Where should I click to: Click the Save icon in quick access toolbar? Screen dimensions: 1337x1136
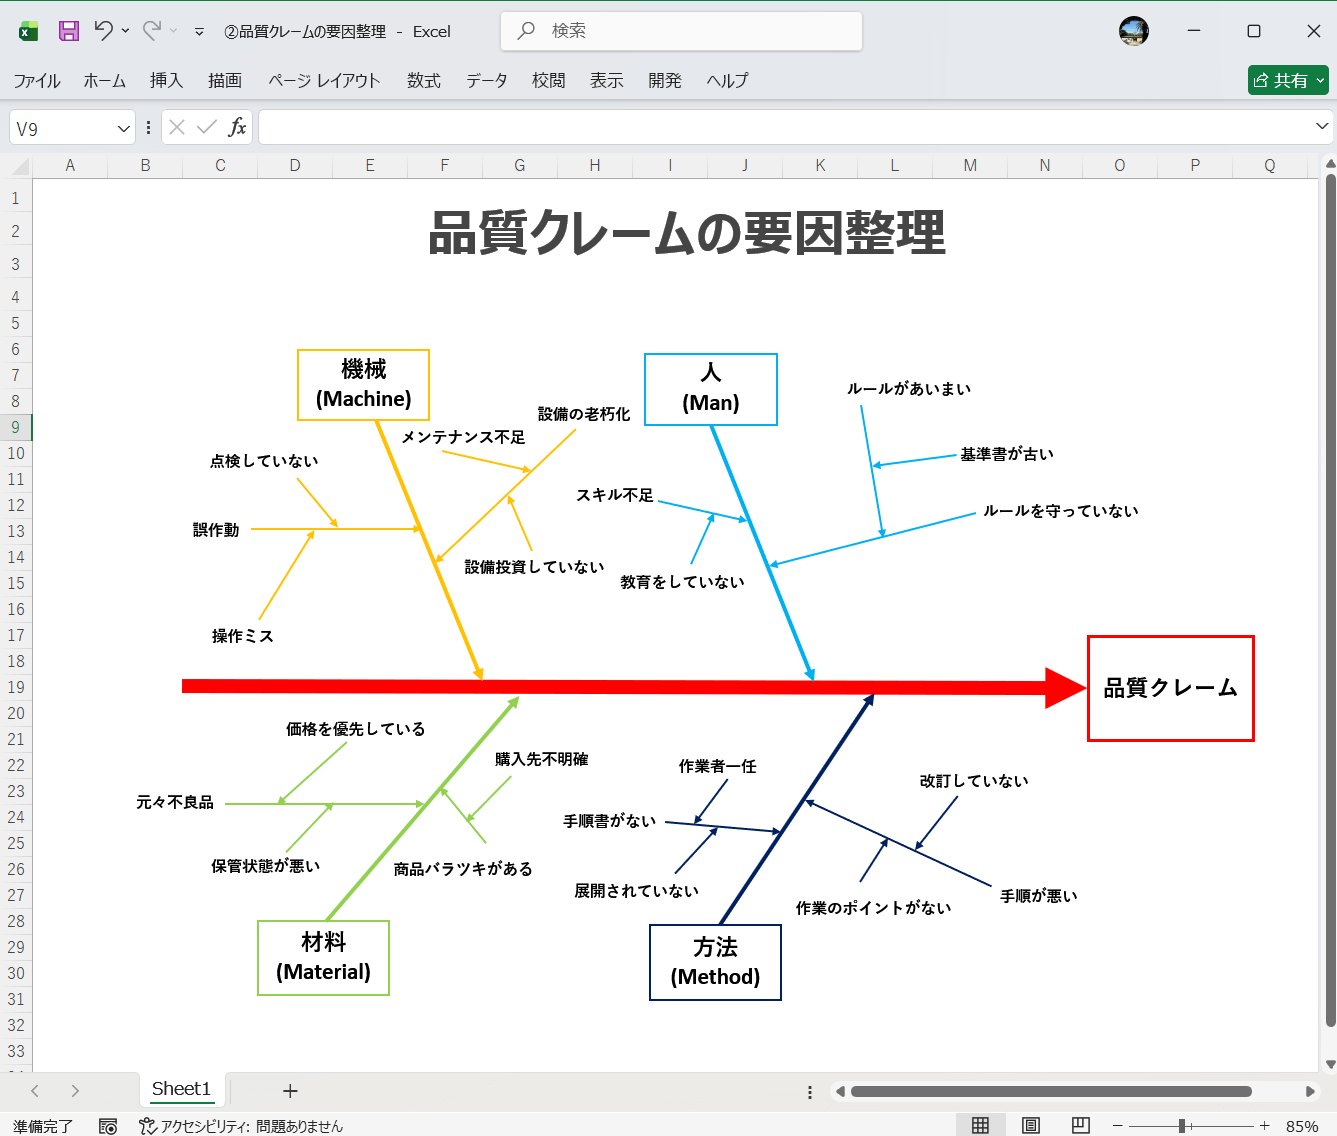pyautogui.click(x=67, y=31)
